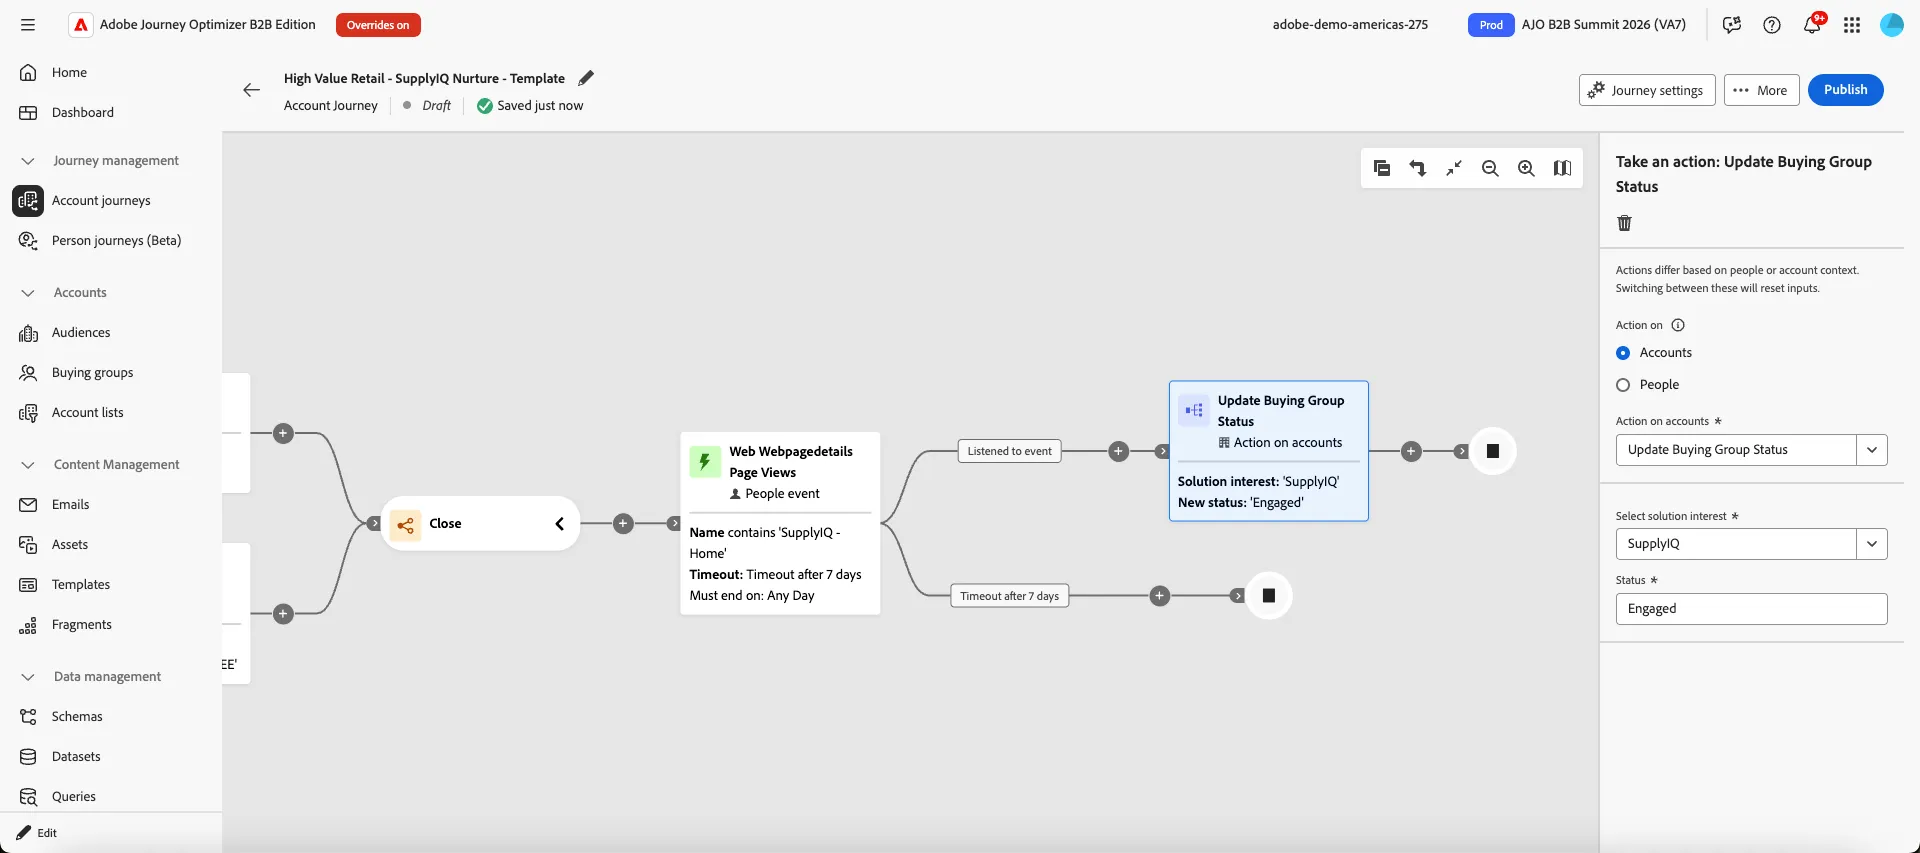Click the Publish button
The width and height of the screenshot is (1920, 853).
[x=1845, y=90]
